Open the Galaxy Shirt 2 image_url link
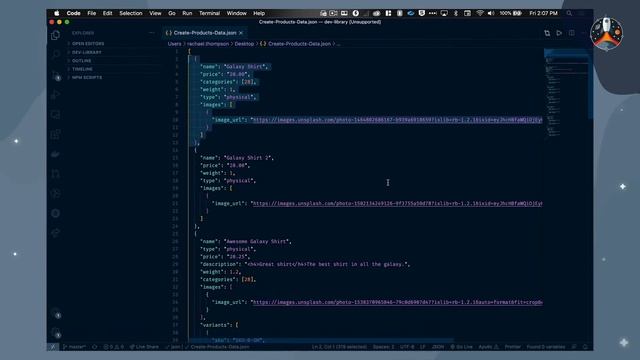The height and width of the screenshot is (360, 640). pyautogui.click(x=397, y=203)
